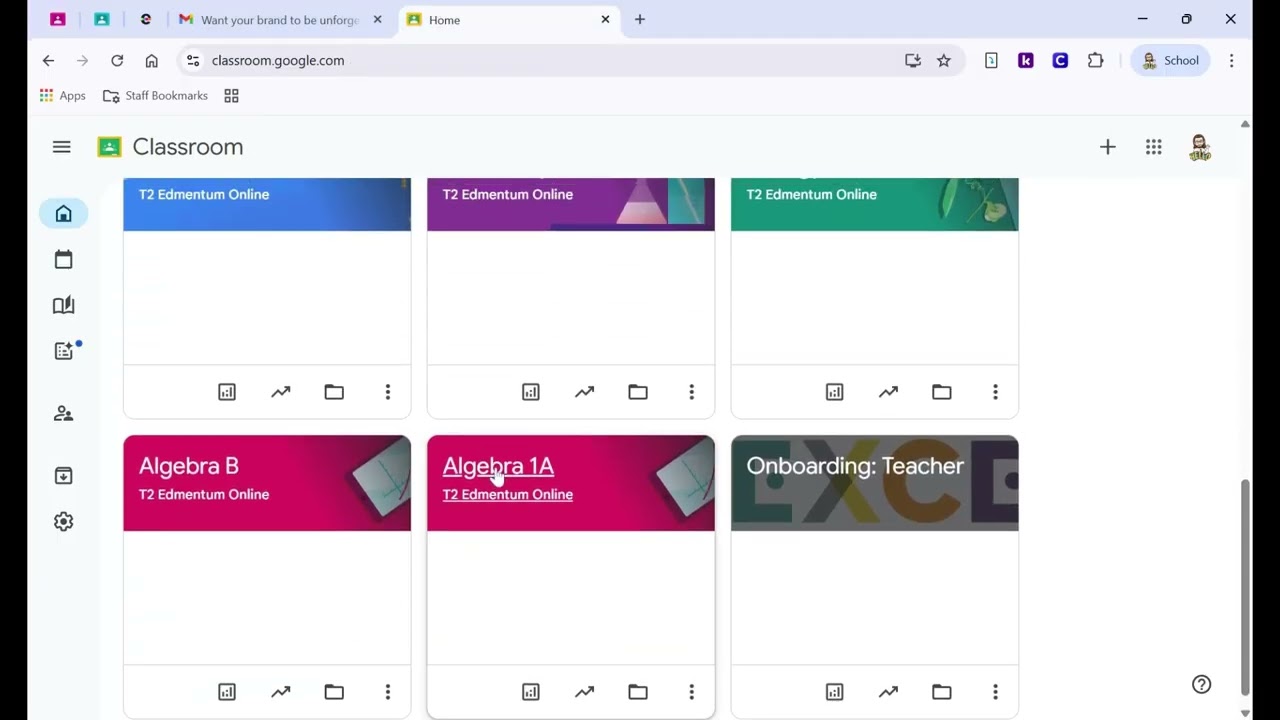Viewport: 1280px width, 720px height.
Task: Open the Google account avatar menu
Action: point(1200,147)
